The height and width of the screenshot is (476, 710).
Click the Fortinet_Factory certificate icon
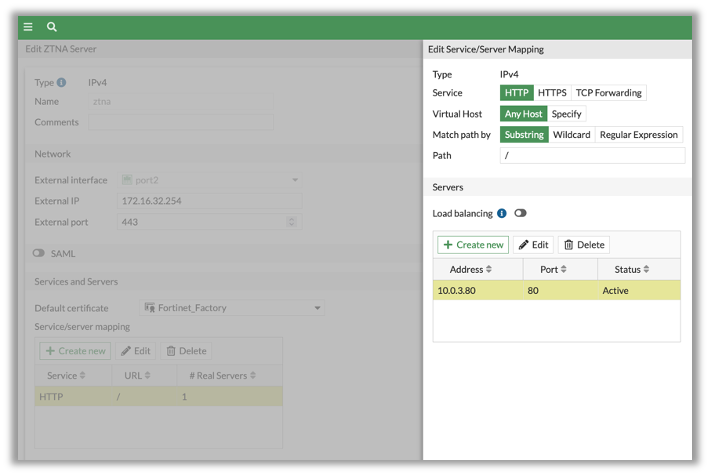[x=149, y=308]
